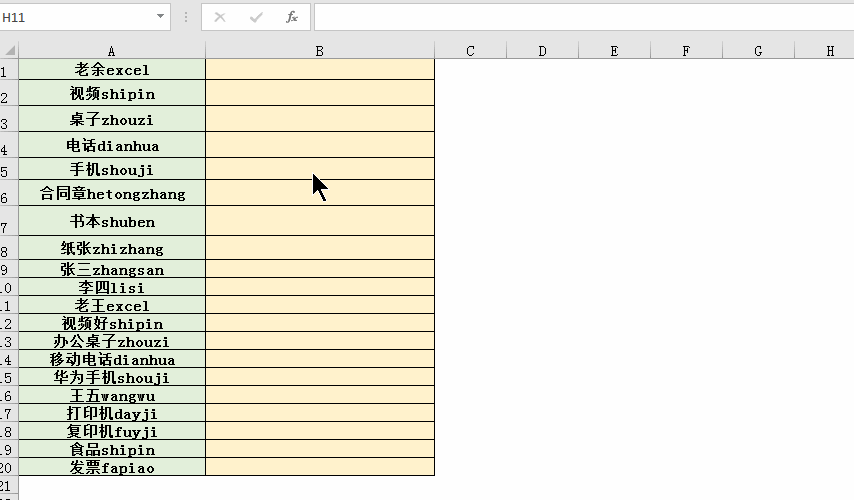Select column B header
Image resolution: width=854 pixels, height=500 pixels.
coord(320,51)
